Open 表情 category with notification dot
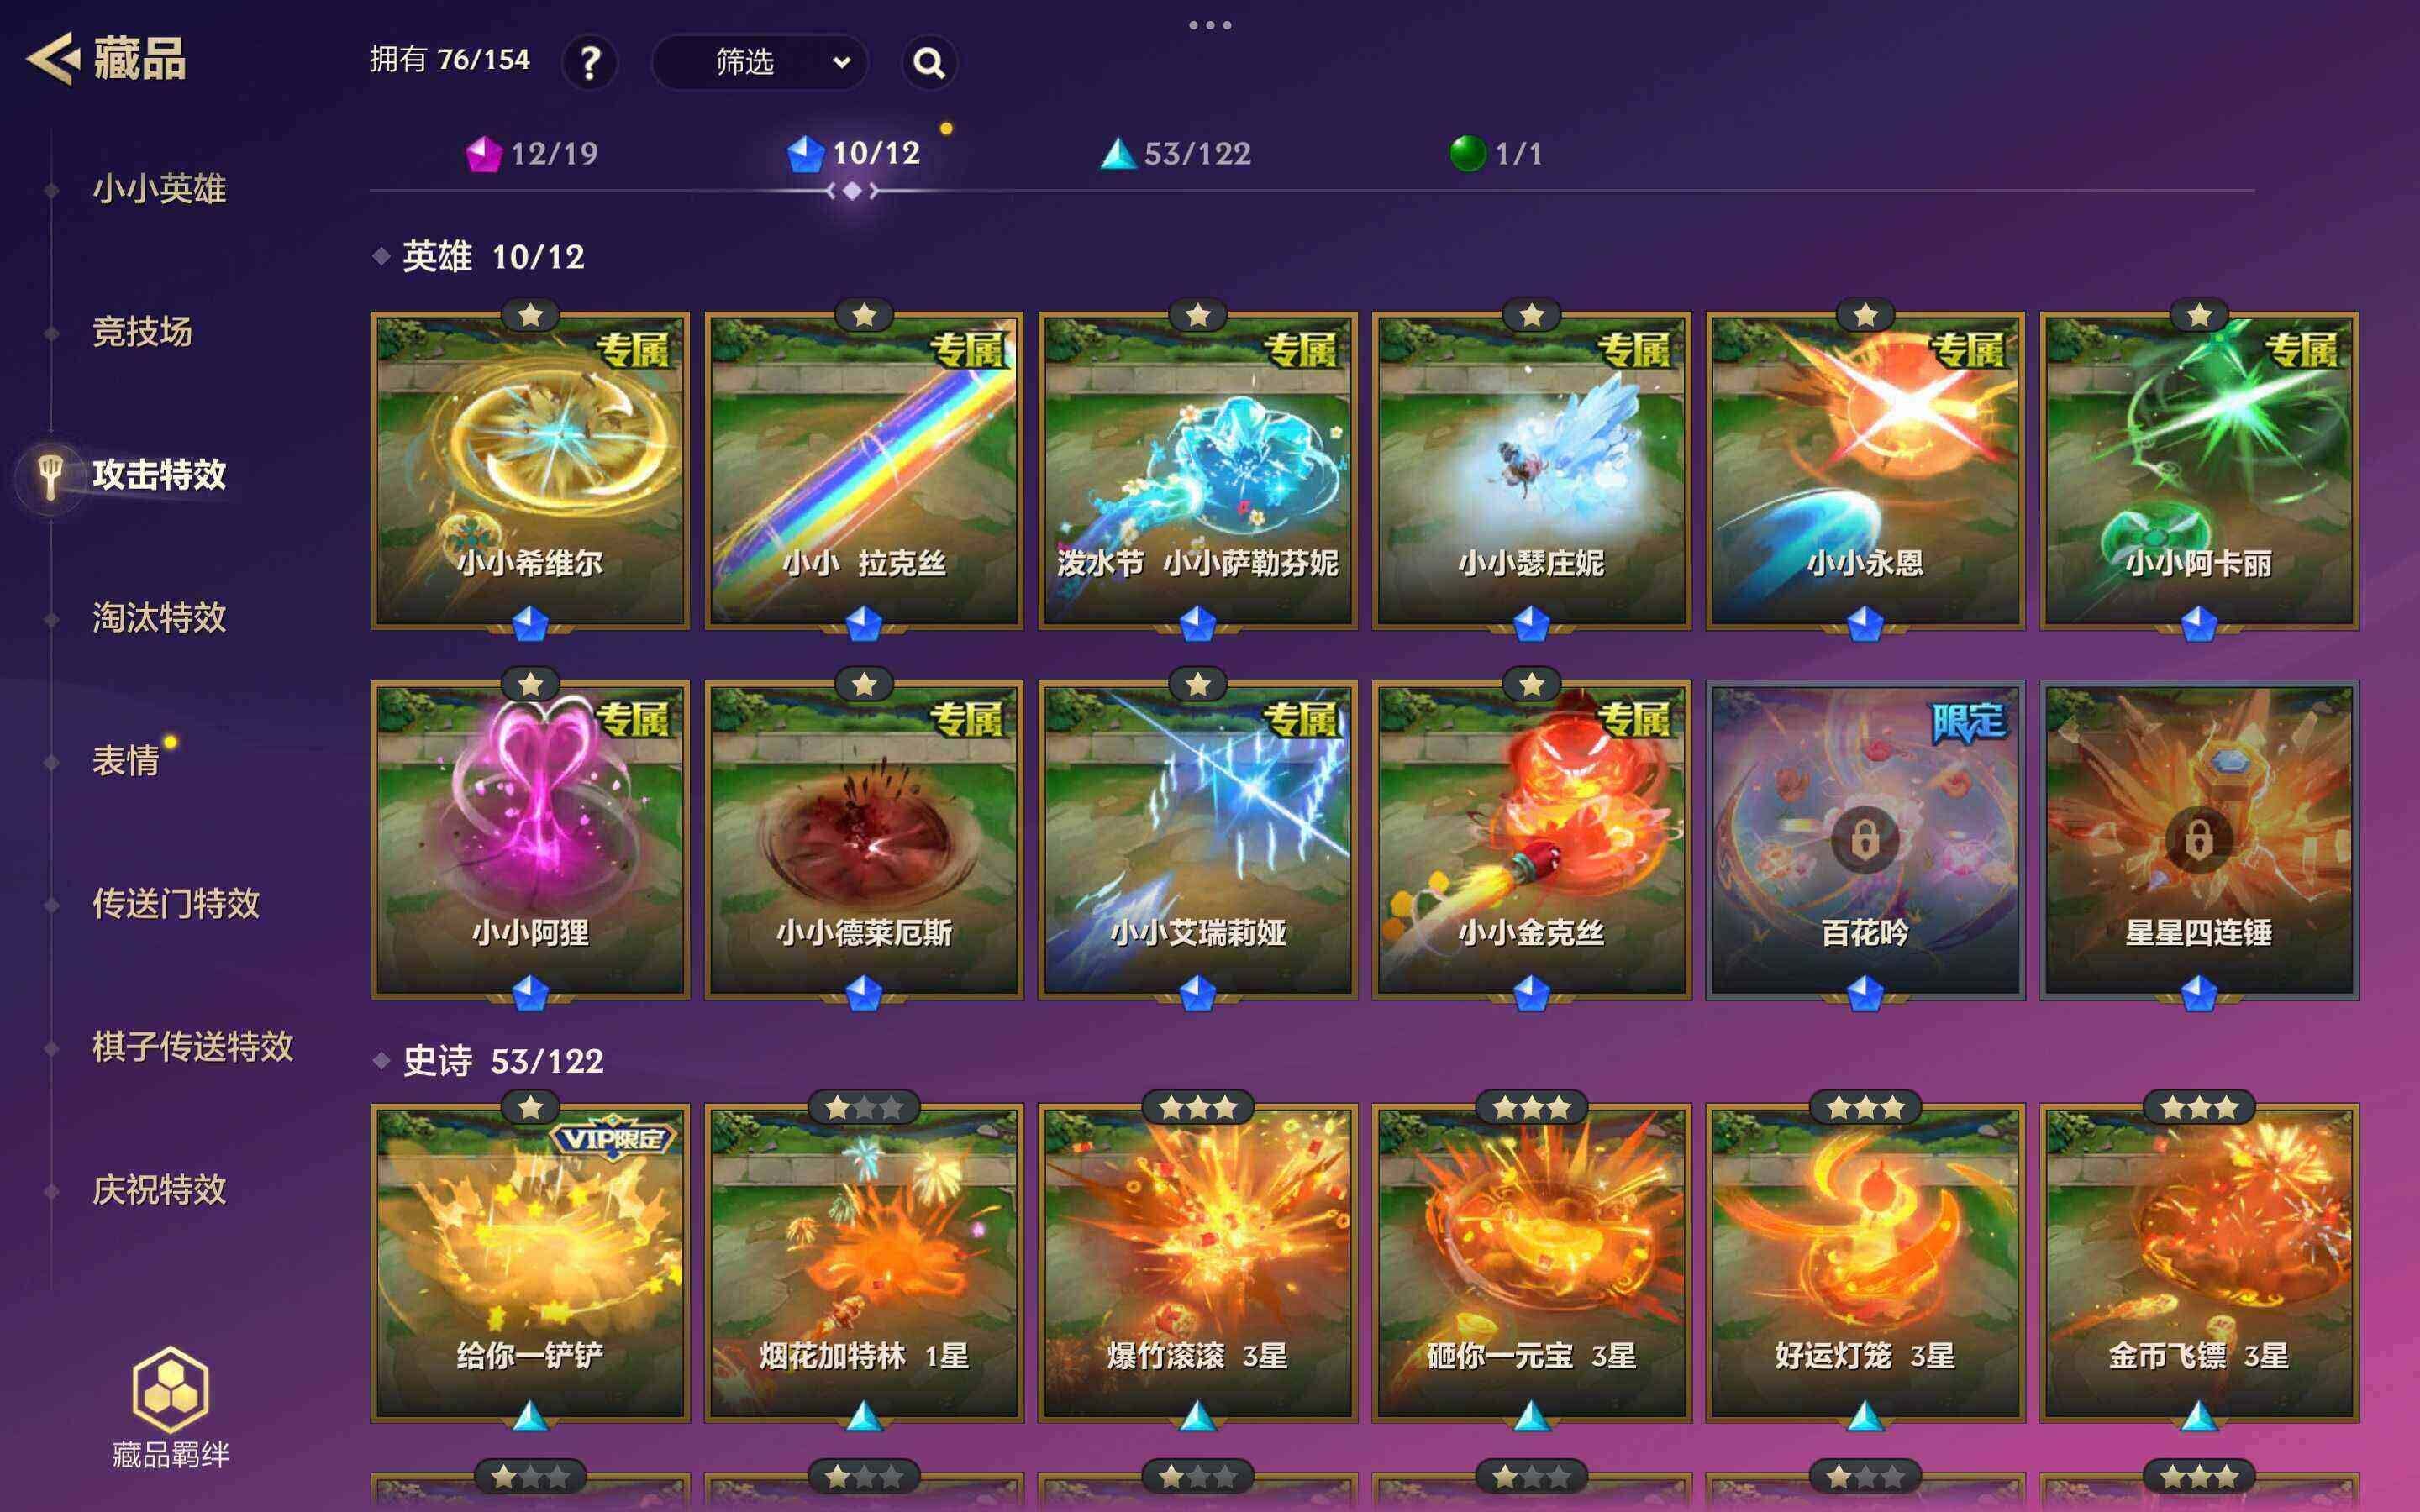Screen dimensions: 2420x1512 click(126, 761)
